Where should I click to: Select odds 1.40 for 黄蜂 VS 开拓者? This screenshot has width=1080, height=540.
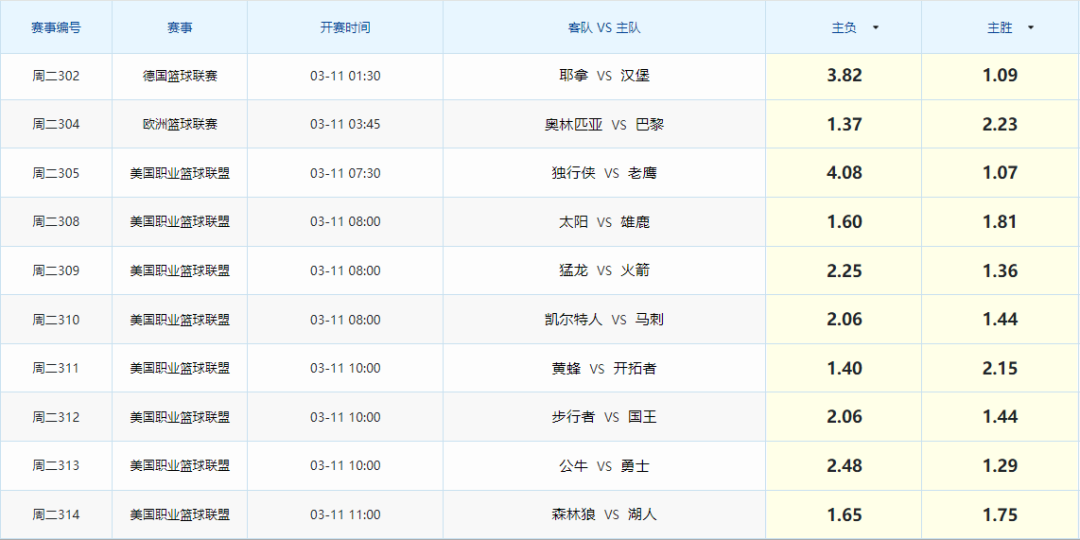(x=844, y=368)
